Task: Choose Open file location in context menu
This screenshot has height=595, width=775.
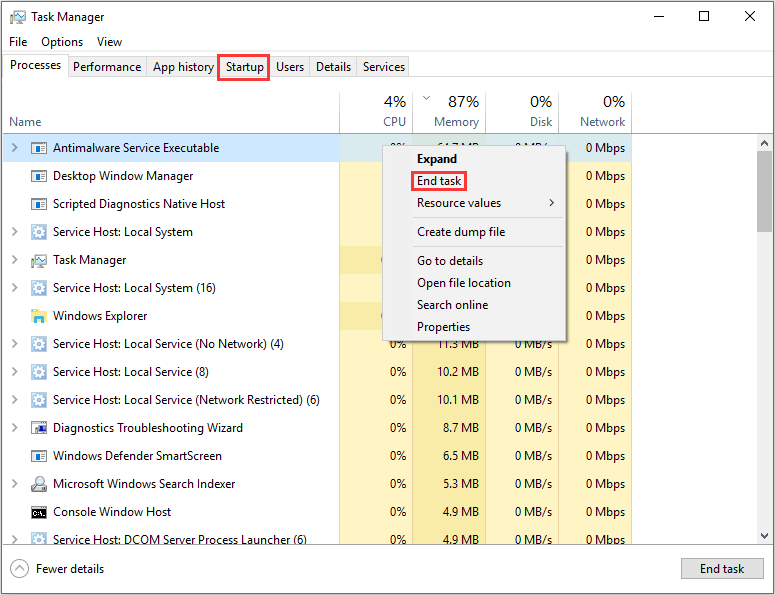Action: point(464,283)
